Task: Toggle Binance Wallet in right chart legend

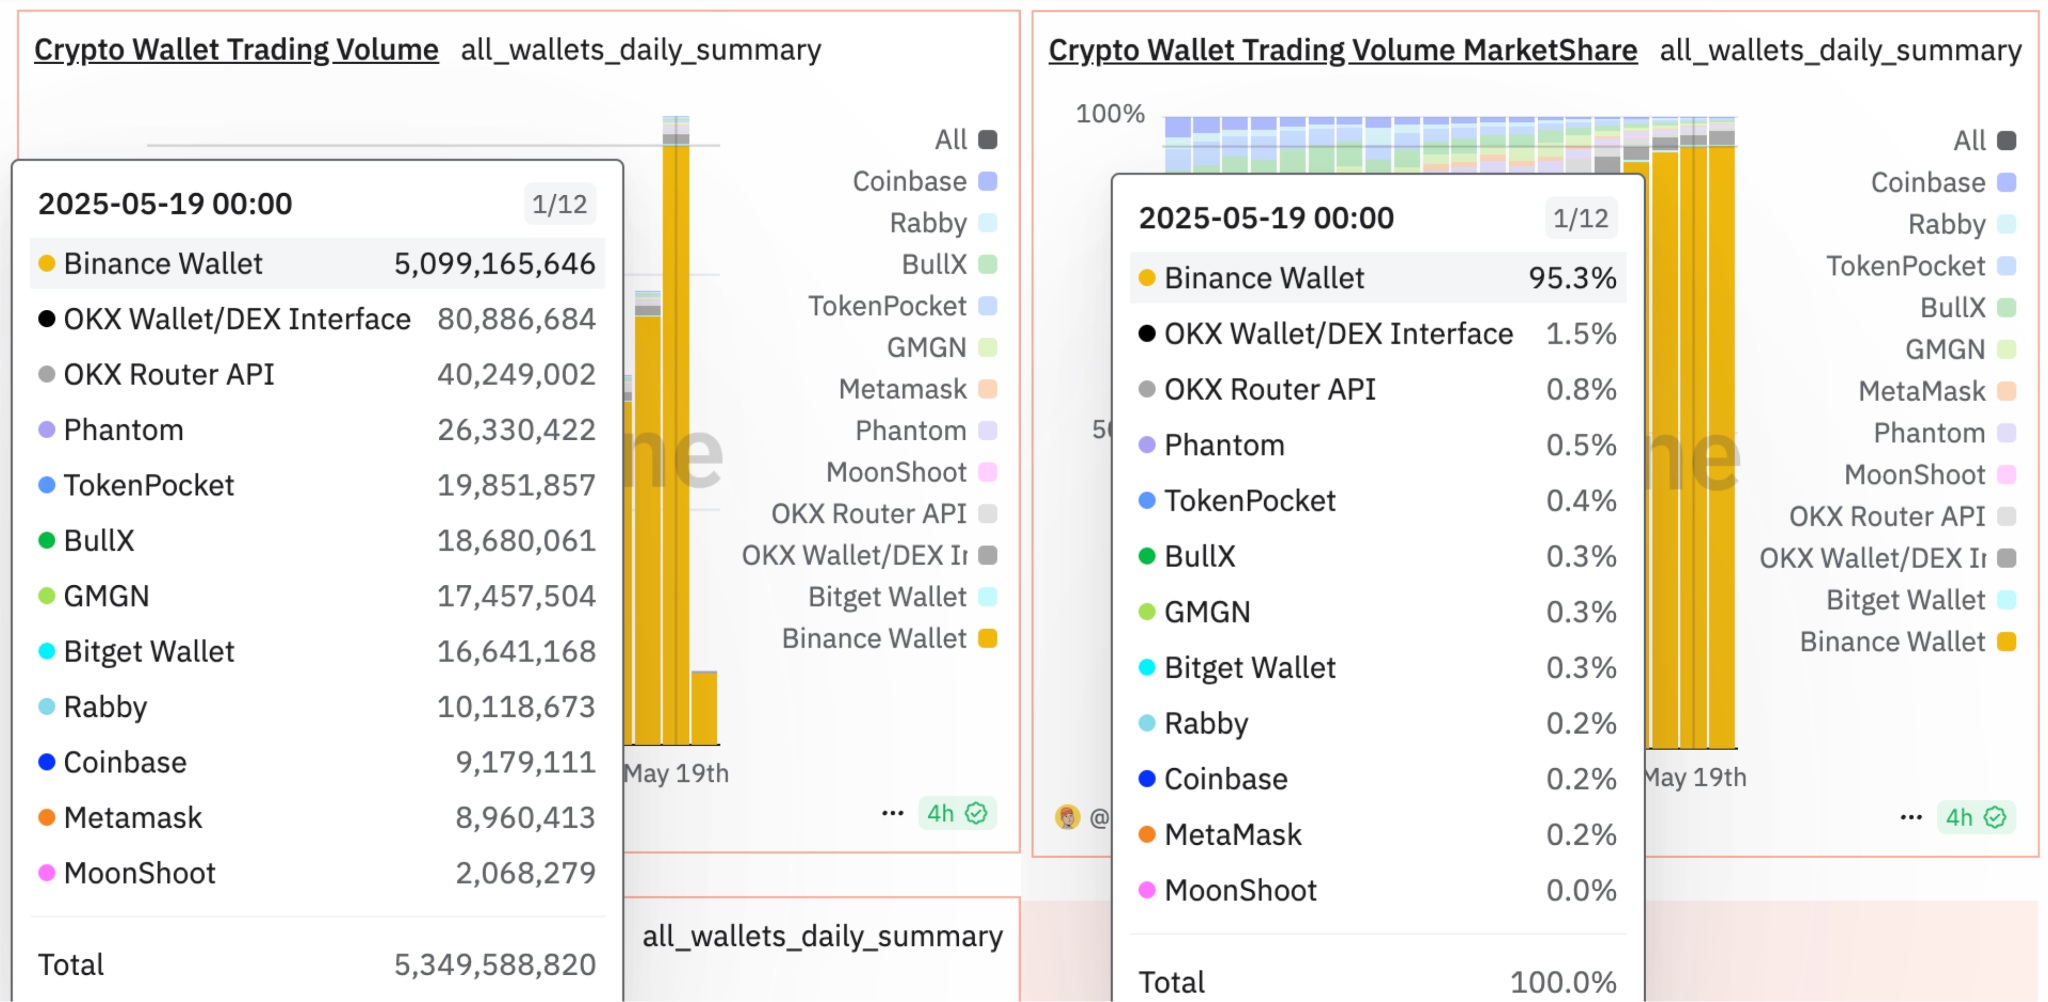Action: tap(1906, 642)
